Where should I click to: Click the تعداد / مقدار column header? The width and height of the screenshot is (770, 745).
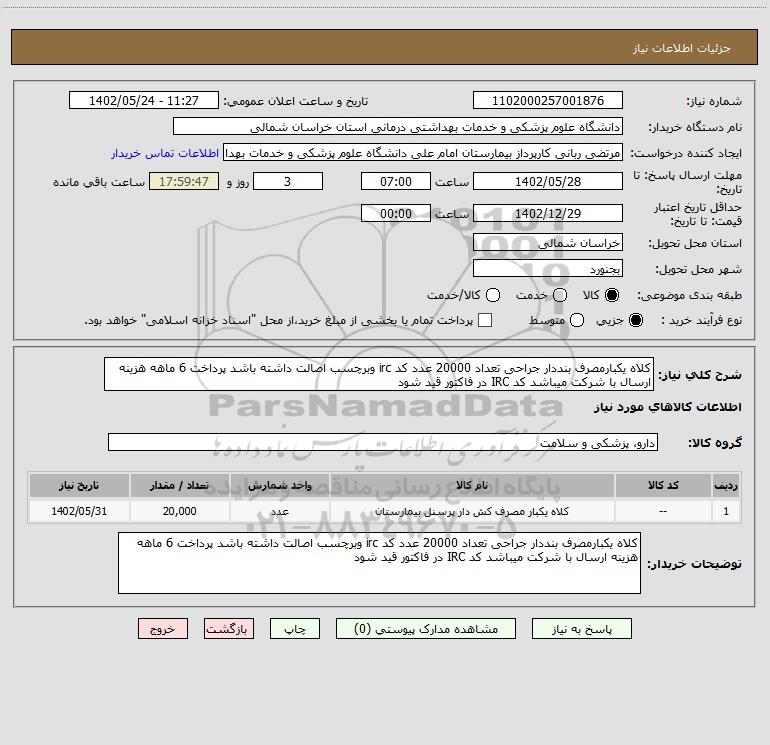click(179, 486)
